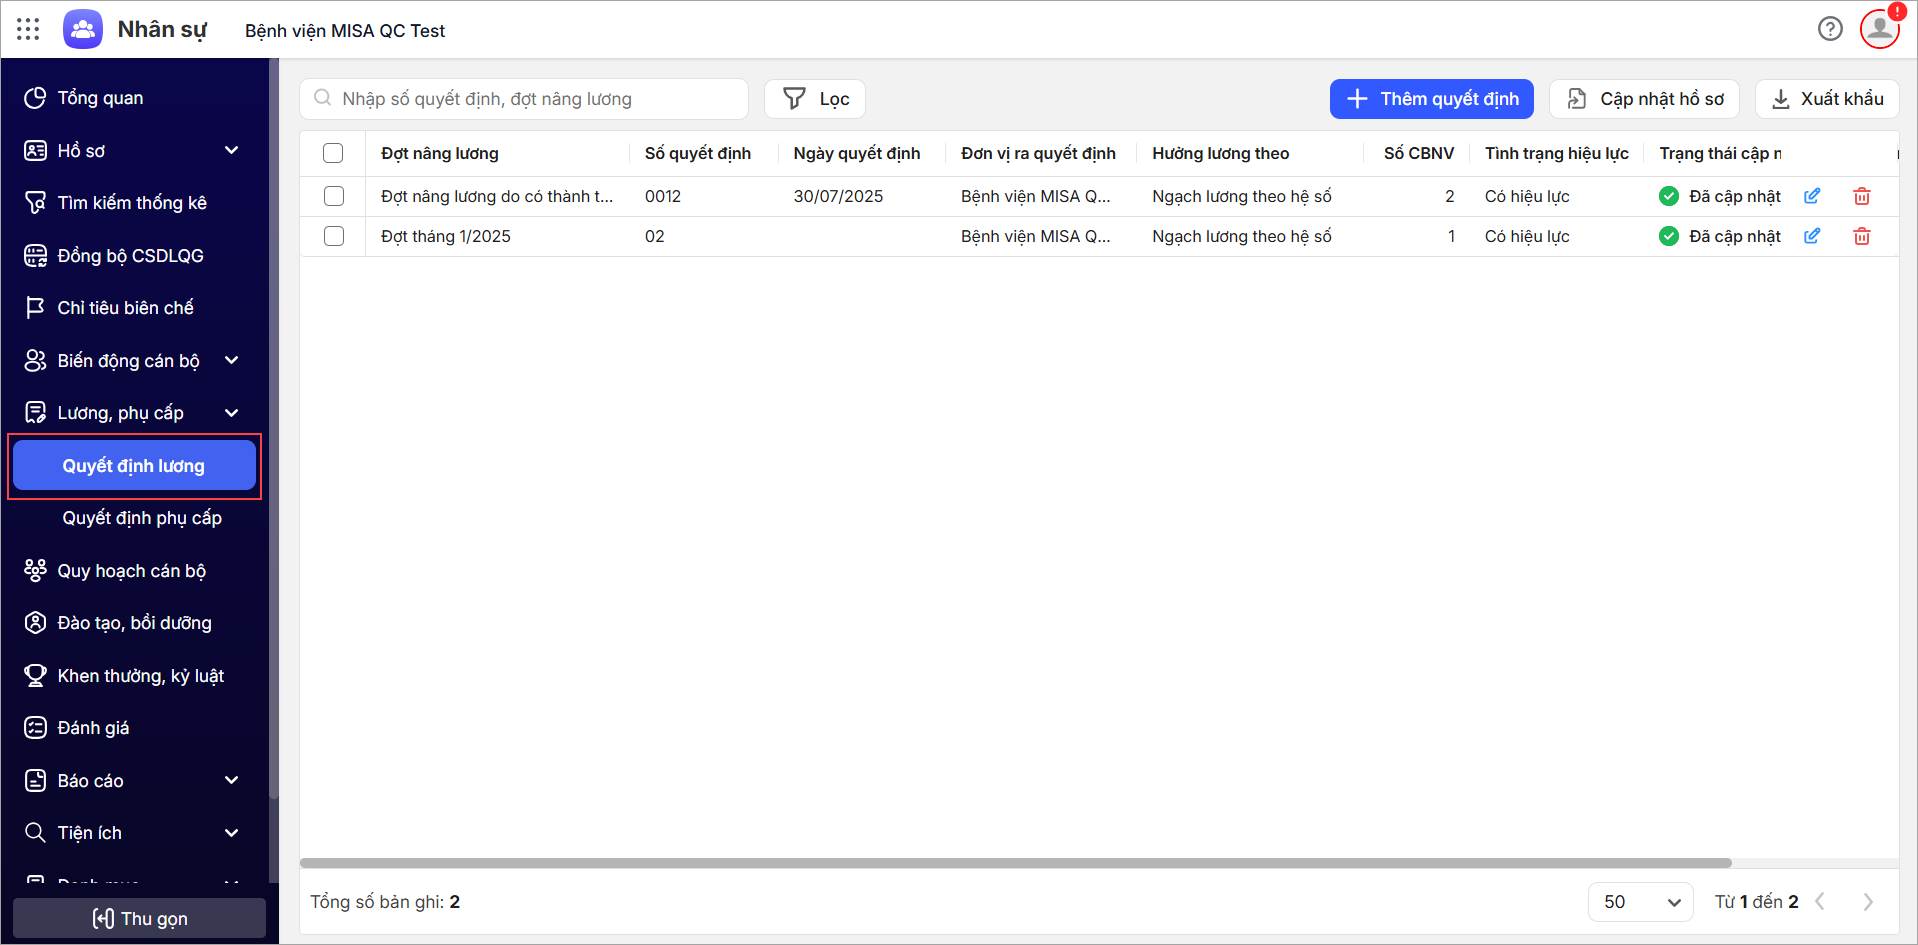This screenshot has width=1918, height=945.
Task: Tick checkbox for Đợt tháng 1/2025 row
Action: click(x=334, y=236)
